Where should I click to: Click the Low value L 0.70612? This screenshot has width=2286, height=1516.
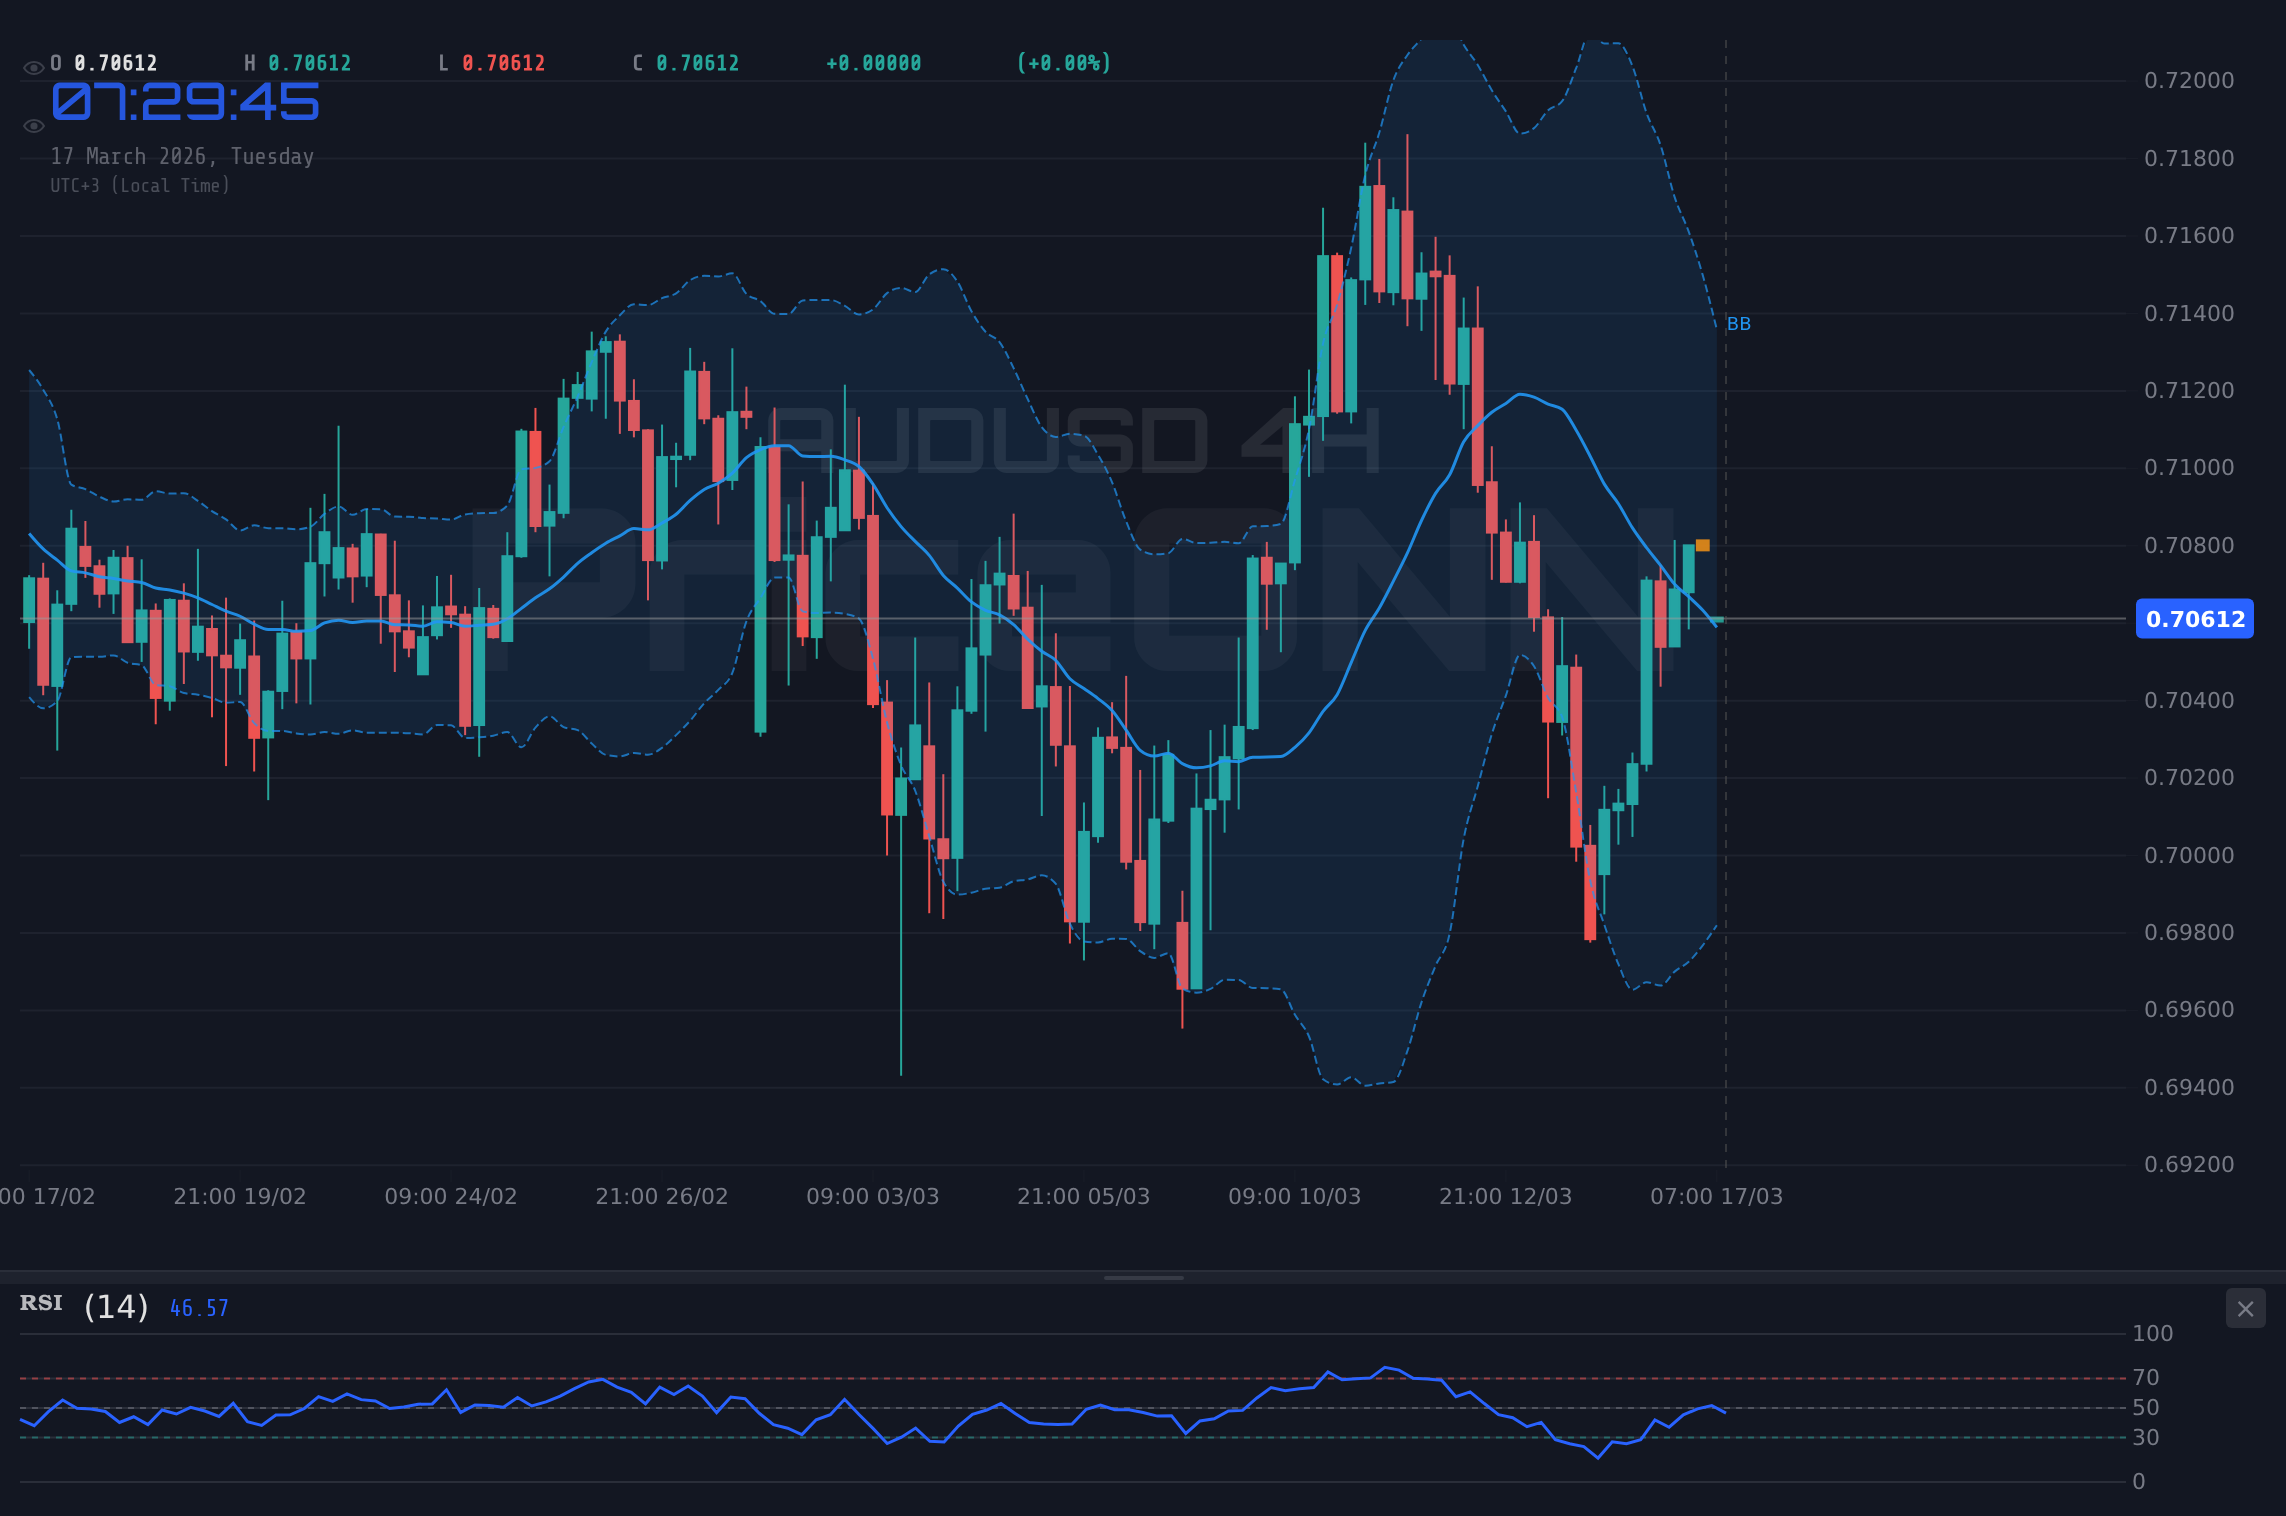[x=495, y=62]
